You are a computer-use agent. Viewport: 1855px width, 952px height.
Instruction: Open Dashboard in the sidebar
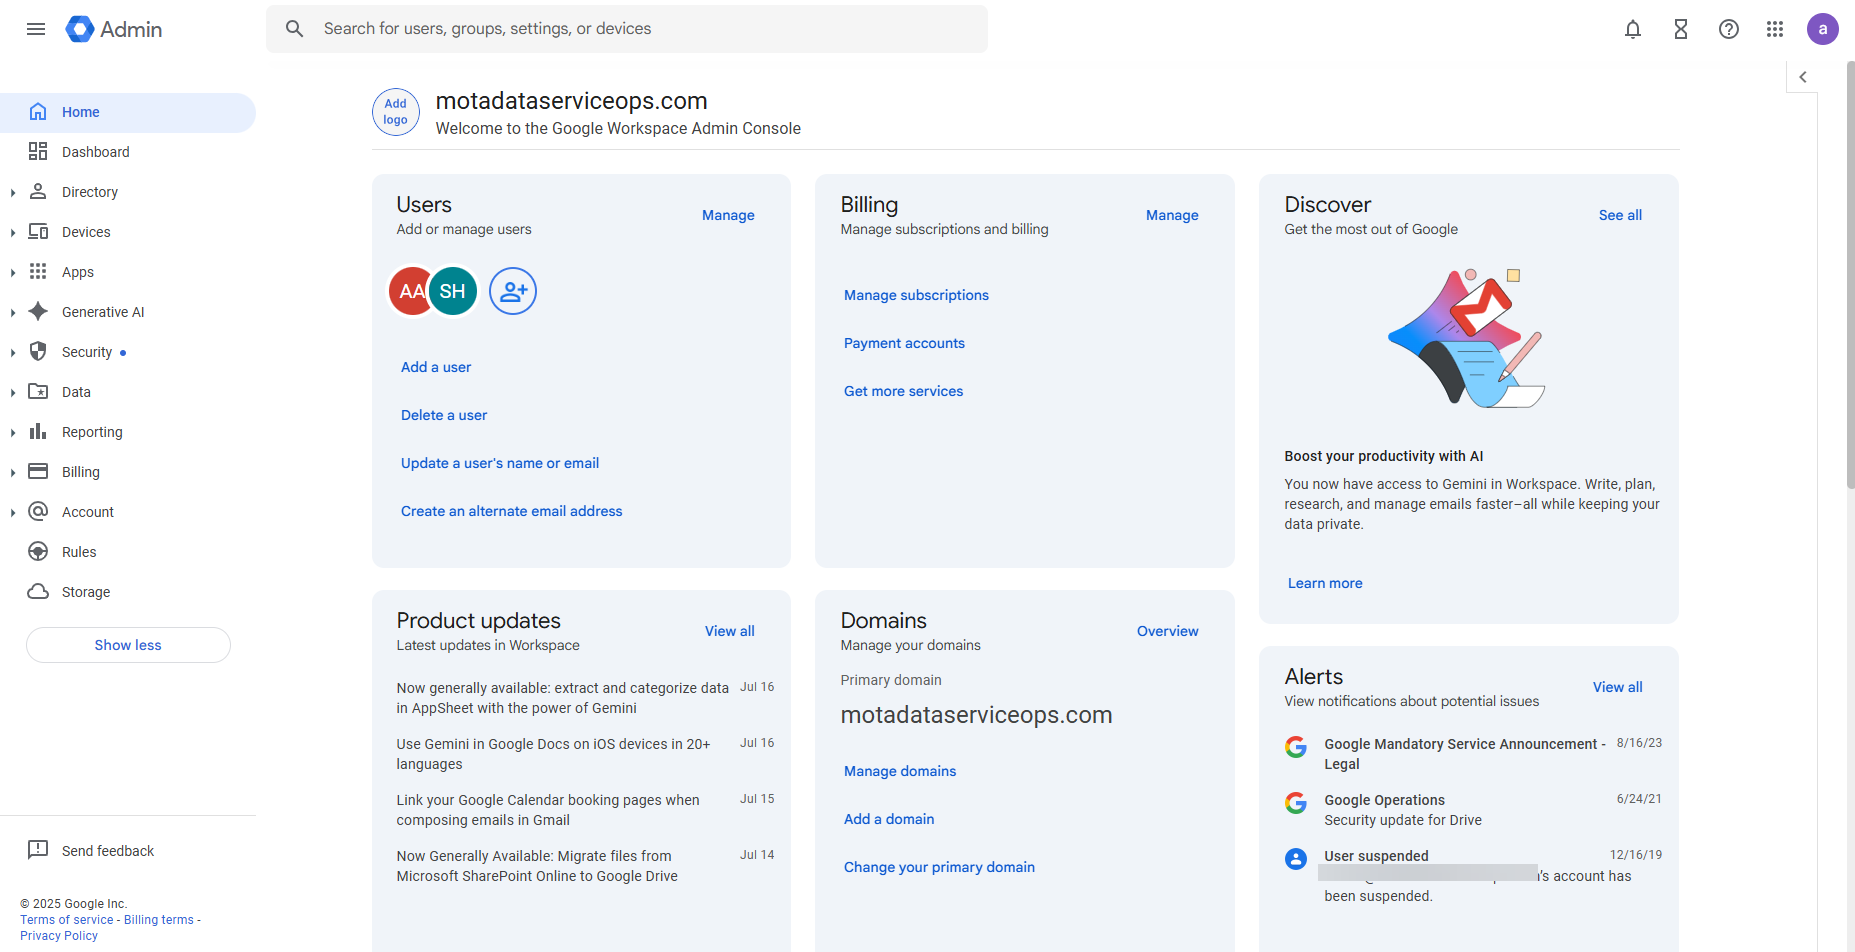tap(96, 152)
